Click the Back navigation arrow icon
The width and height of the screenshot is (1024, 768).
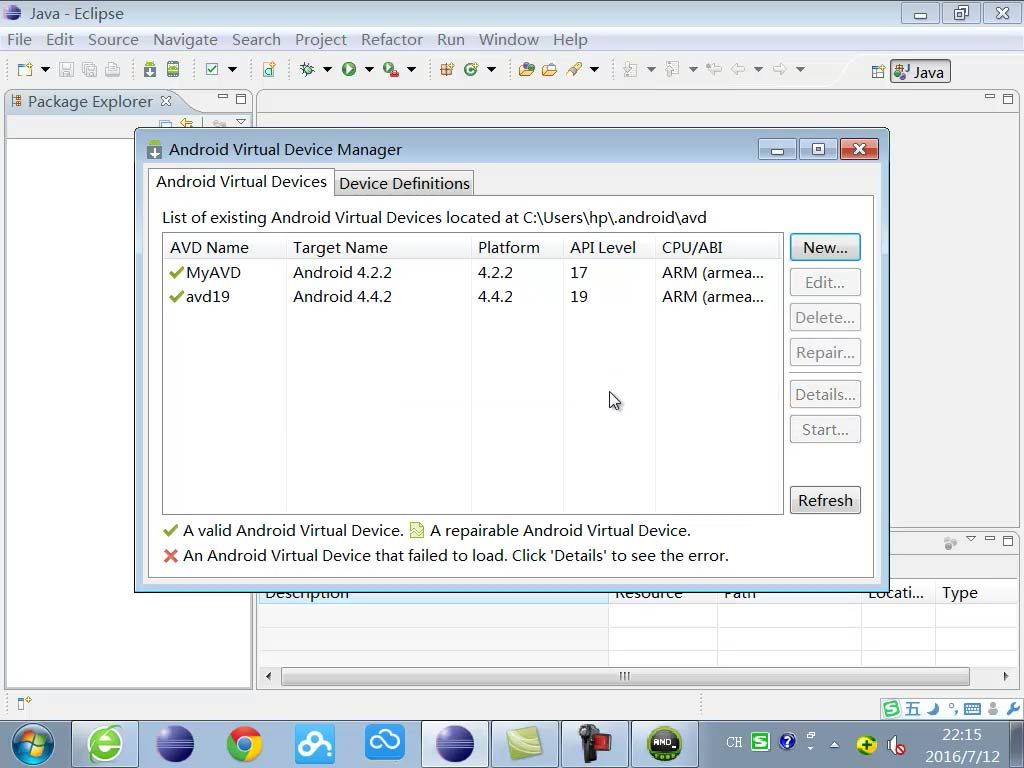click(738, 69)
